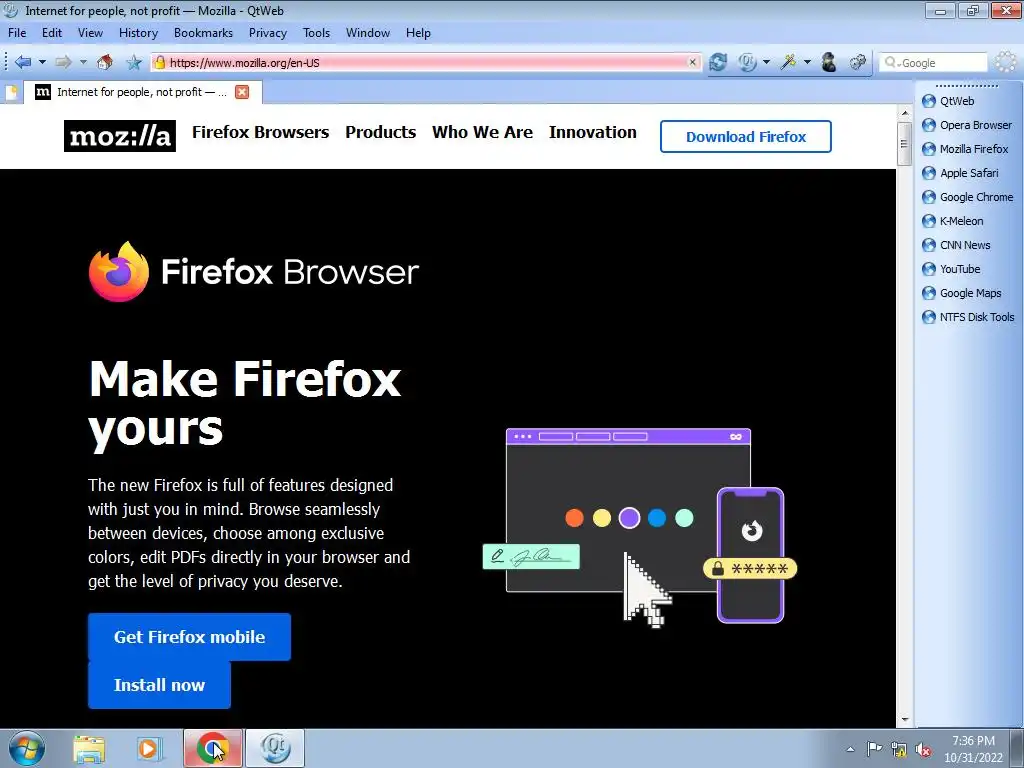Viewport: 1024px width, 768px height.
Task: Open Apple Safari bookmark in sidebar
Action: 960,173
